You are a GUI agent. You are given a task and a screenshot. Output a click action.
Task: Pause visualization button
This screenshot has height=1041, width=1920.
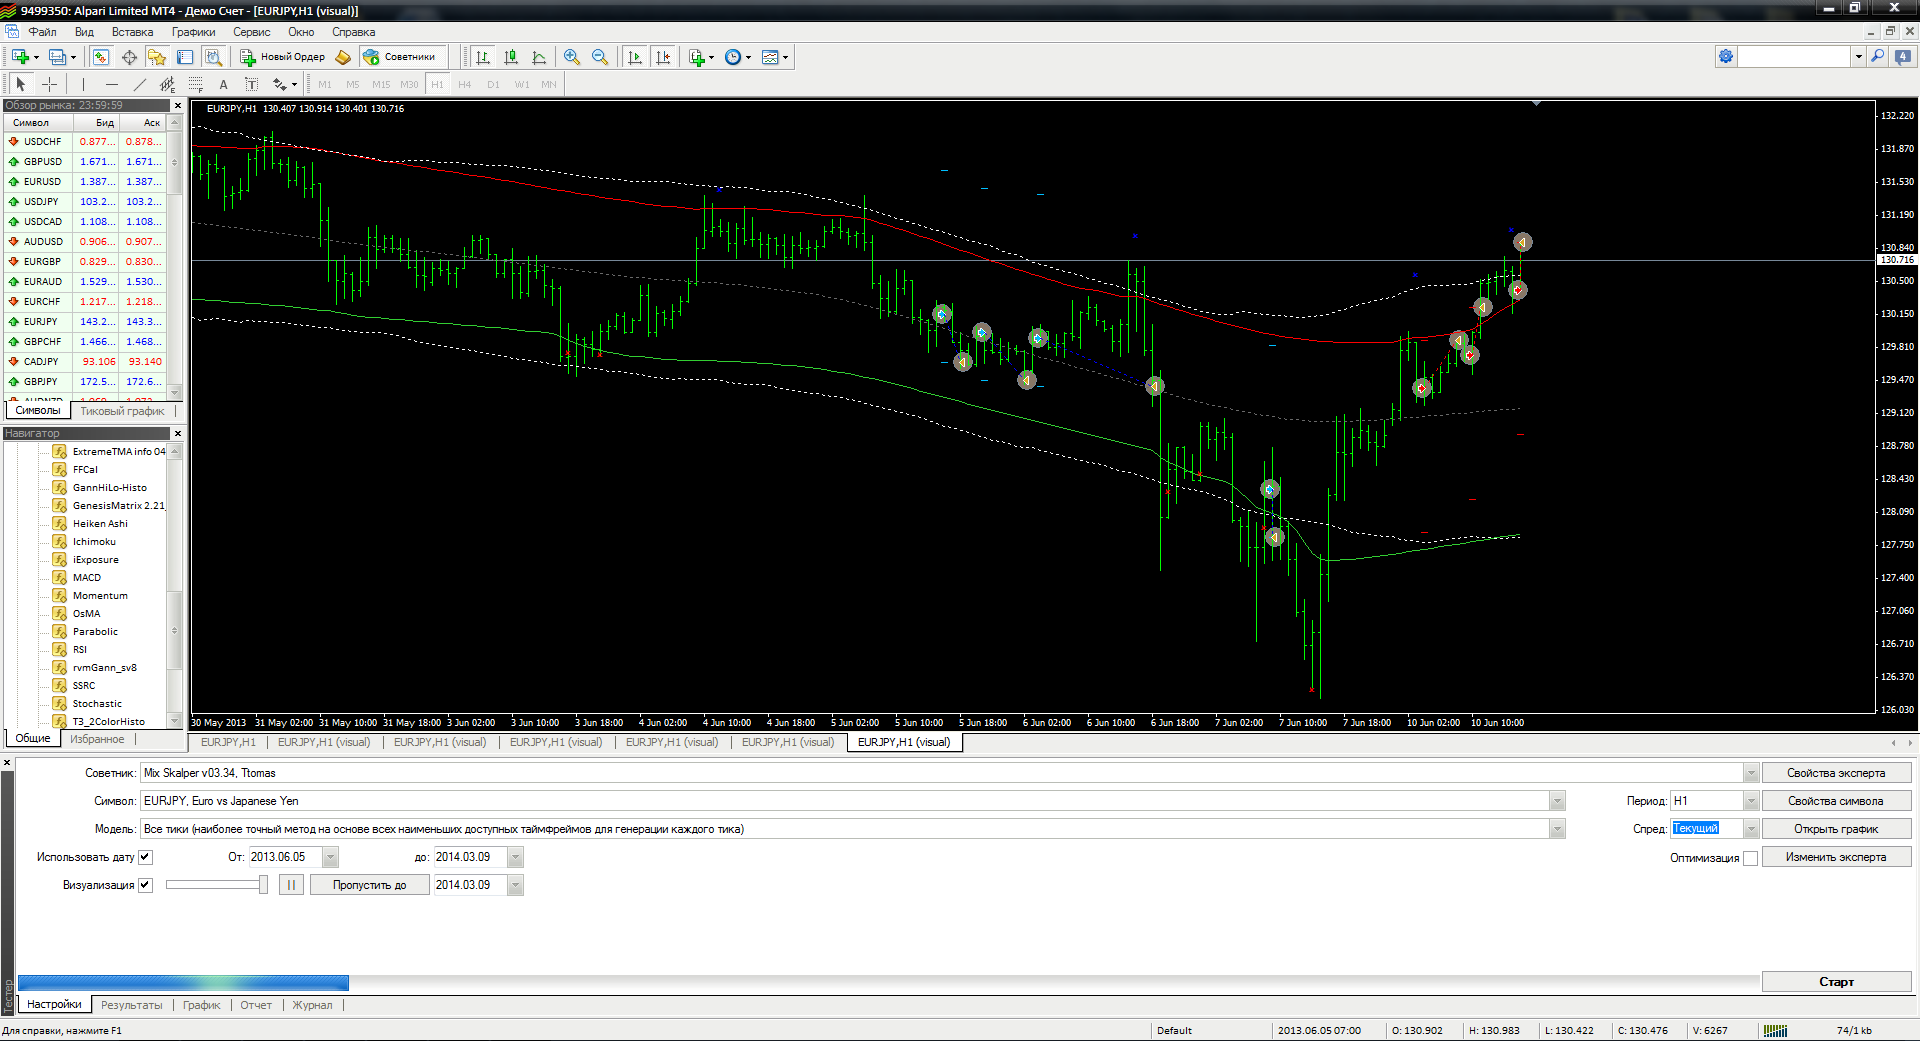[x=291, y=885]
